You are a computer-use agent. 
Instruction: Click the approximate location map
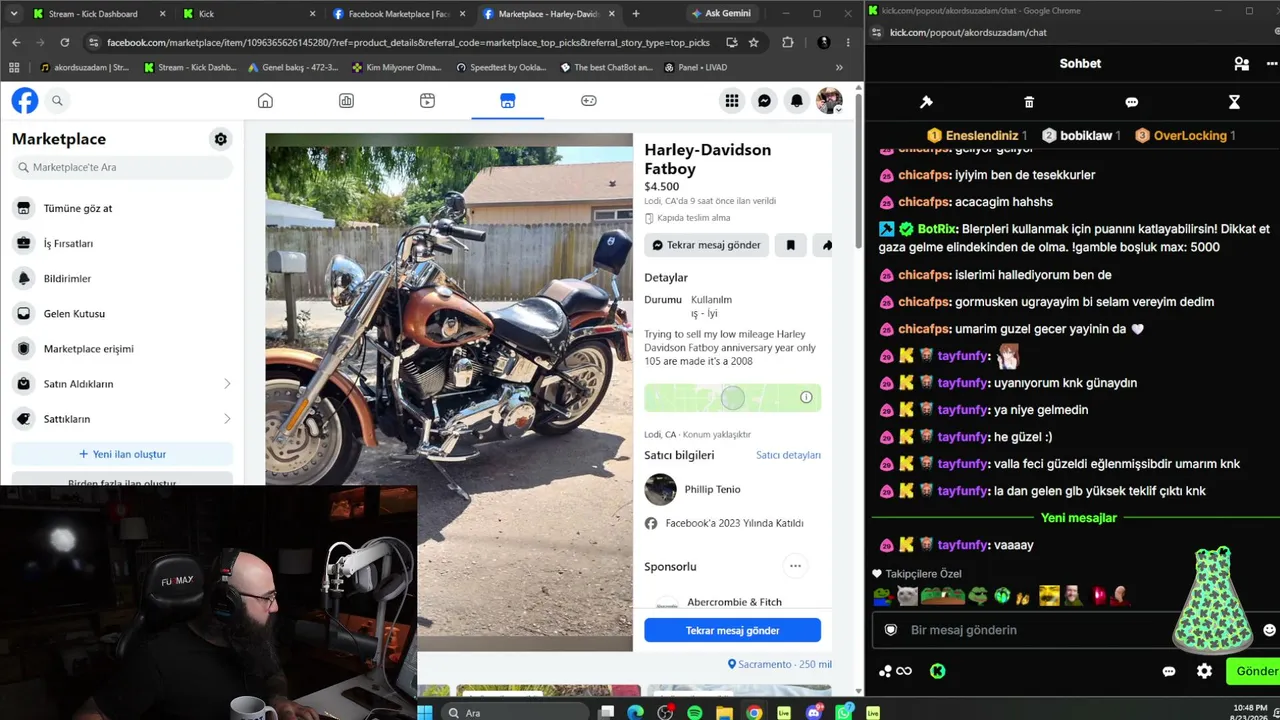(732, 397)
